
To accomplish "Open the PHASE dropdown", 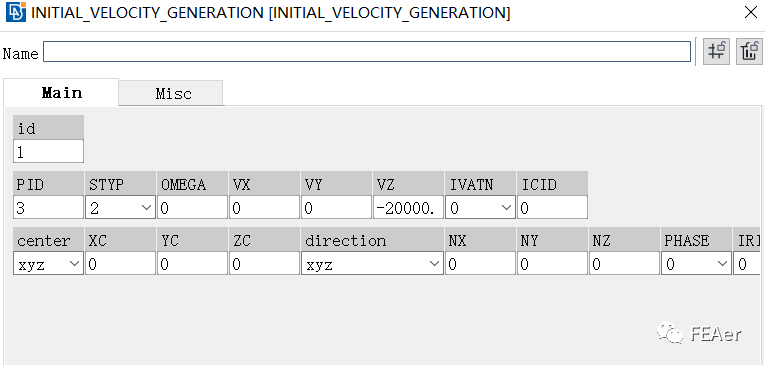I will tap(696, 264).
